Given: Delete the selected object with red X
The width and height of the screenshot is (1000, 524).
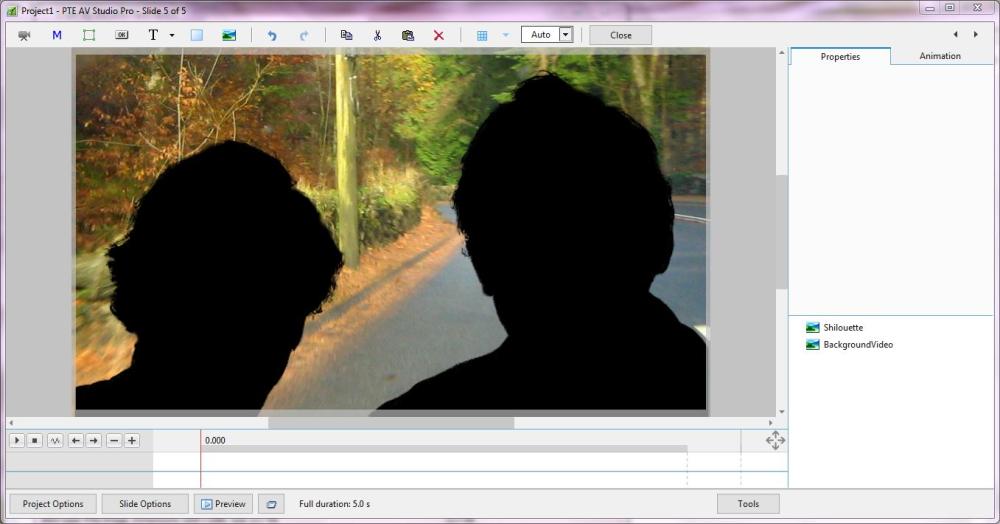Looking at the screenshot, I should [439, 35].
